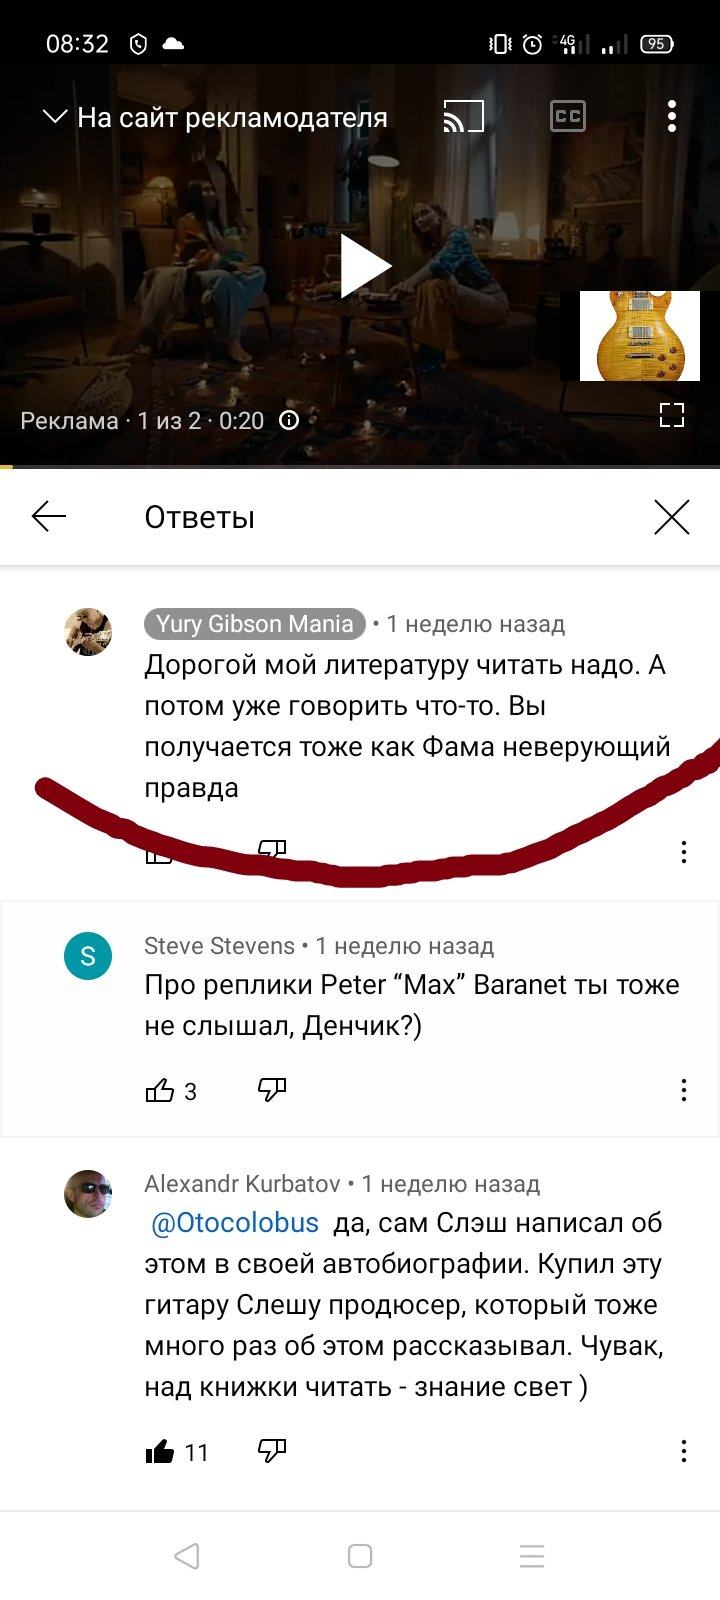Screen dimensions: 720x1600
Task: Go back with the arrow beside Ответы
Action: pos(49,517)
